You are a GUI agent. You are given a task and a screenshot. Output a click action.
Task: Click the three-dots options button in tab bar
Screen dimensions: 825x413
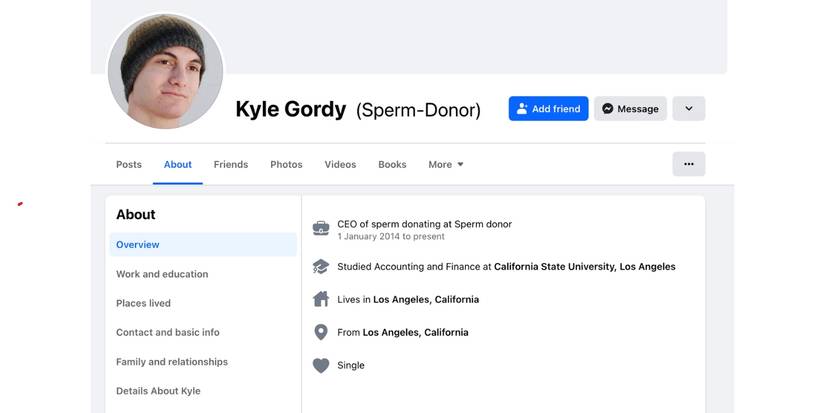688,164
